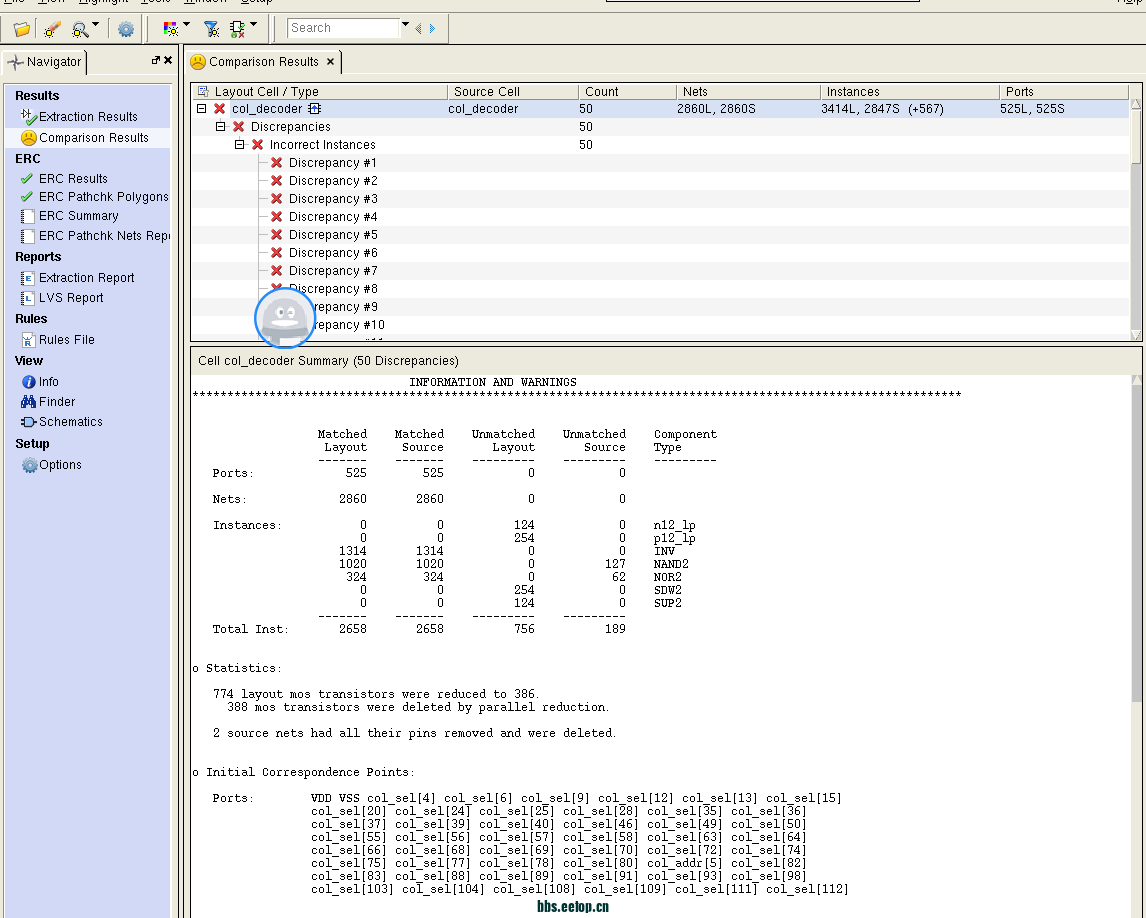Open the Search history dropdown arrow
1146x918 pixels.
405,25
